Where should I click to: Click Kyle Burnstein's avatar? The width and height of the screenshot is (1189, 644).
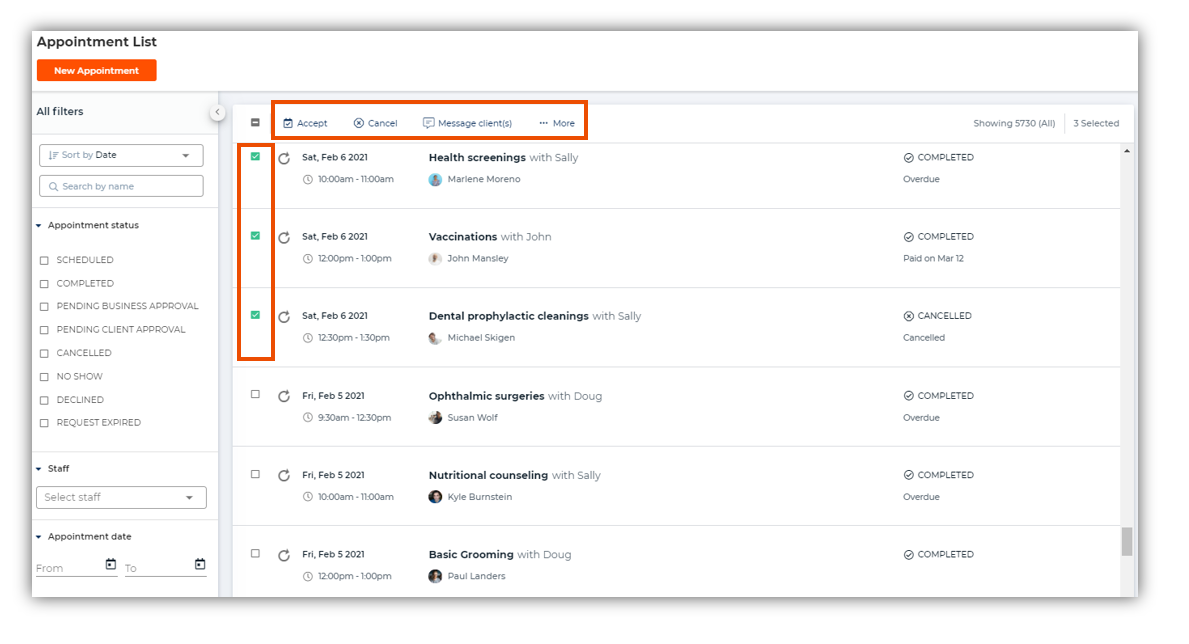tap(435, 497)
